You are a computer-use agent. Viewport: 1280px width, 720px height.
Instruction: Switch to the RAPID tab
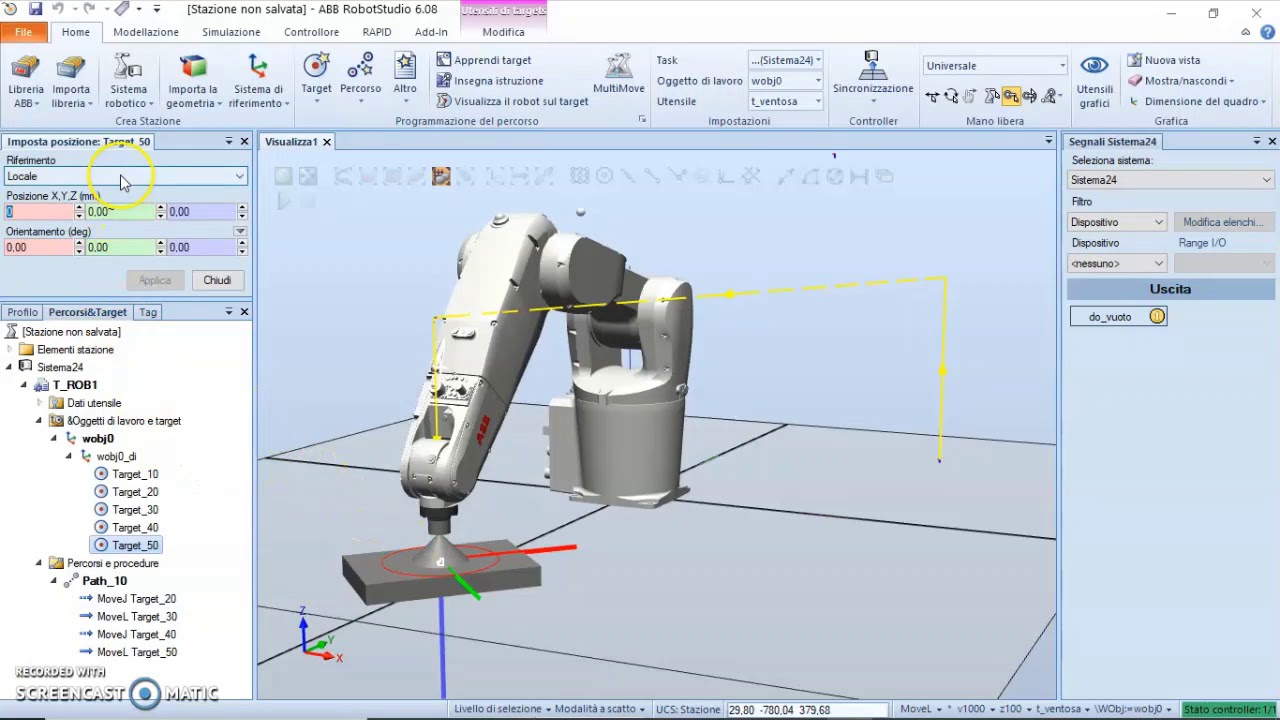(377, 32)
